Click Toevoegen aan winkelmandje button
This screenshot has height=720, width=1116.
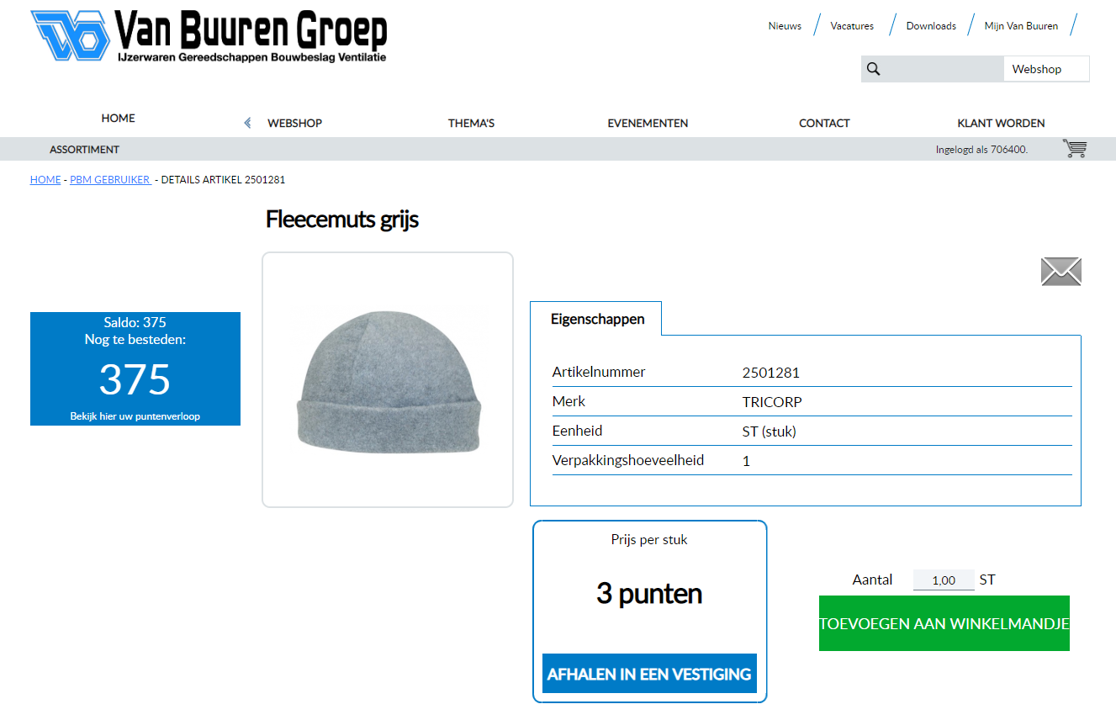pos(944,623)
